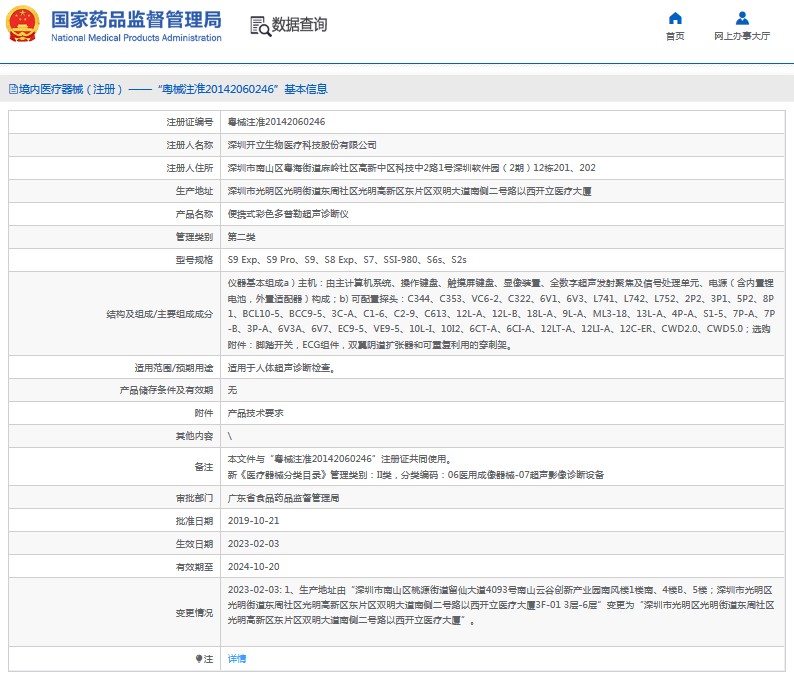Image resolution: width=794 pixels, height=677 pixels.
Task: Click the 有效期至 row label
Action: [x=194, y=567]
